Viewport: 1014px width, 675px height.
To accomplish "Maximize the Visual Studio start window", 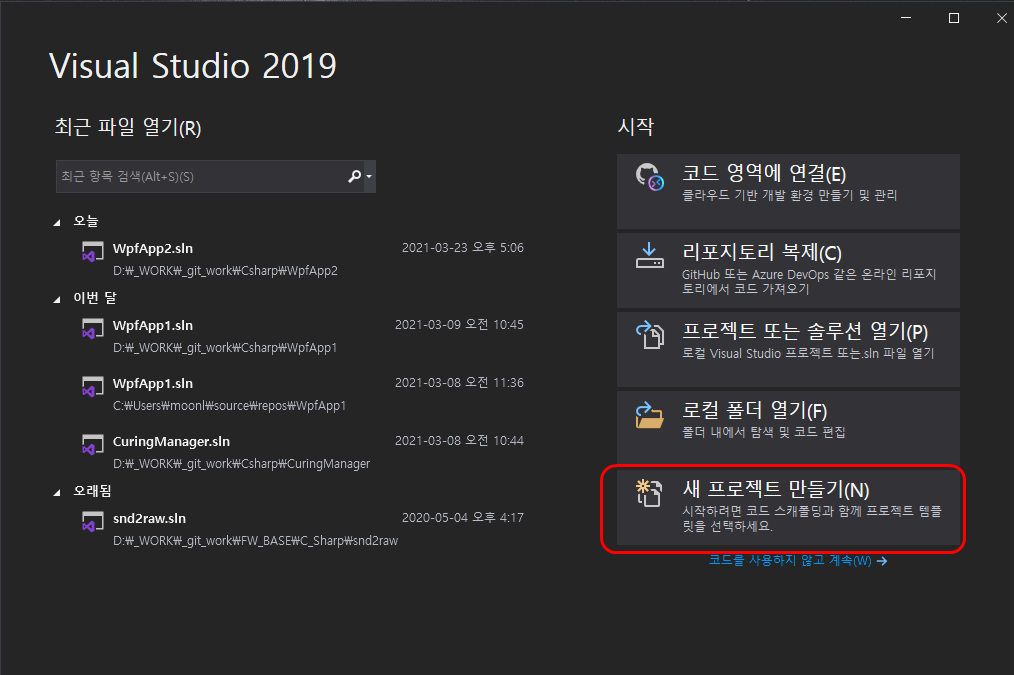I will (954, 18).
